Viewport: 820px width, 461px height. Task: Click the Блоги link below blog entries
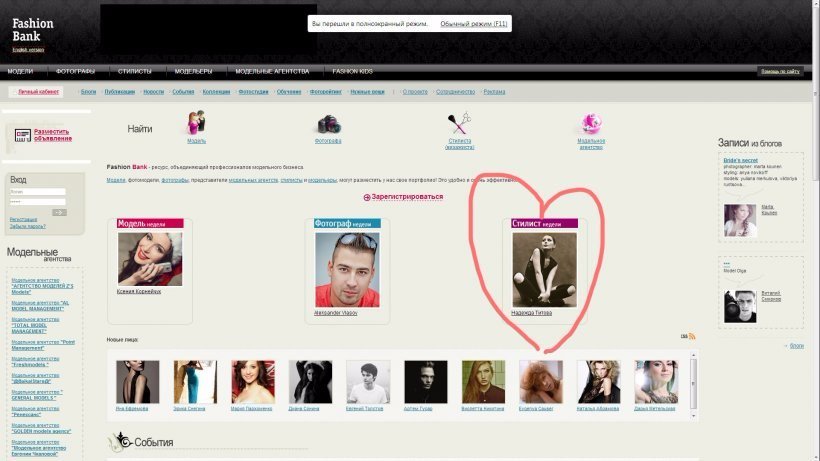tap(796, 345)
